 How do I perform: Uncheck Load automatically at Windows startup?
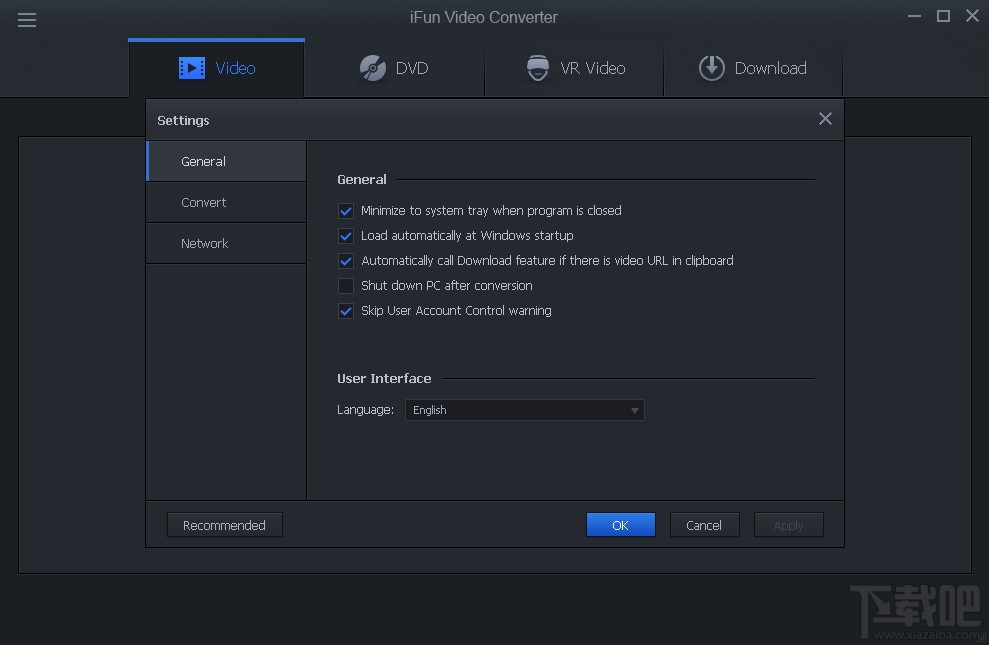pos(345,236)
